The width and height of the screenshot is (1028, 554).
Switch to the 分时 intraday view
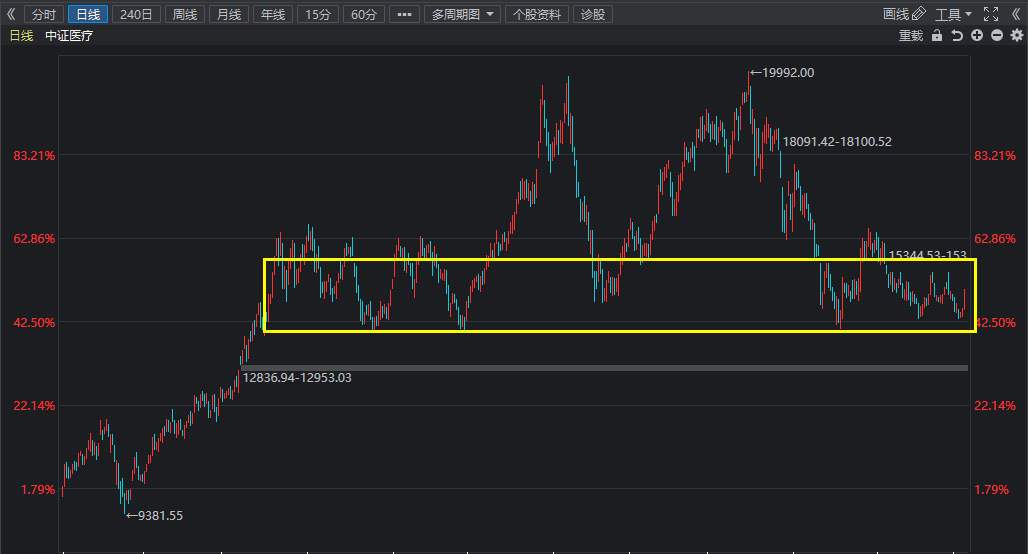pos(44,14)
